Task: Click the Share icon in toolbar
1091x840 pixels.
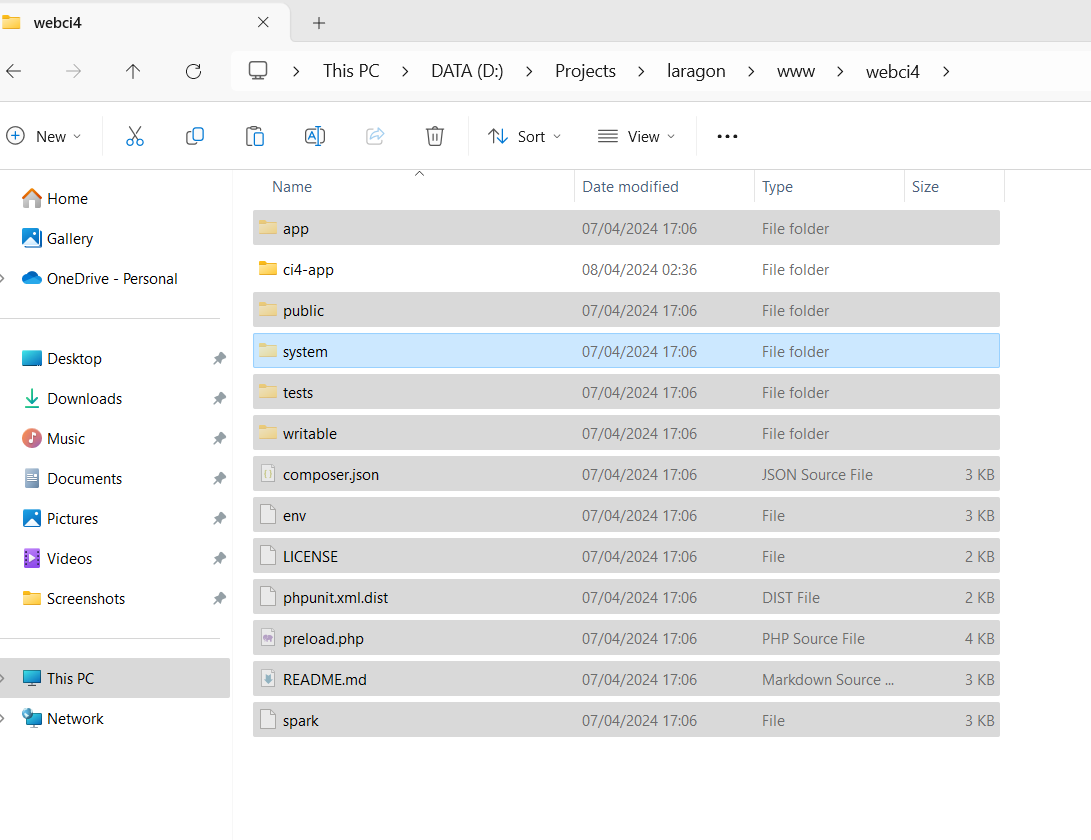Action: coord(375,136)
